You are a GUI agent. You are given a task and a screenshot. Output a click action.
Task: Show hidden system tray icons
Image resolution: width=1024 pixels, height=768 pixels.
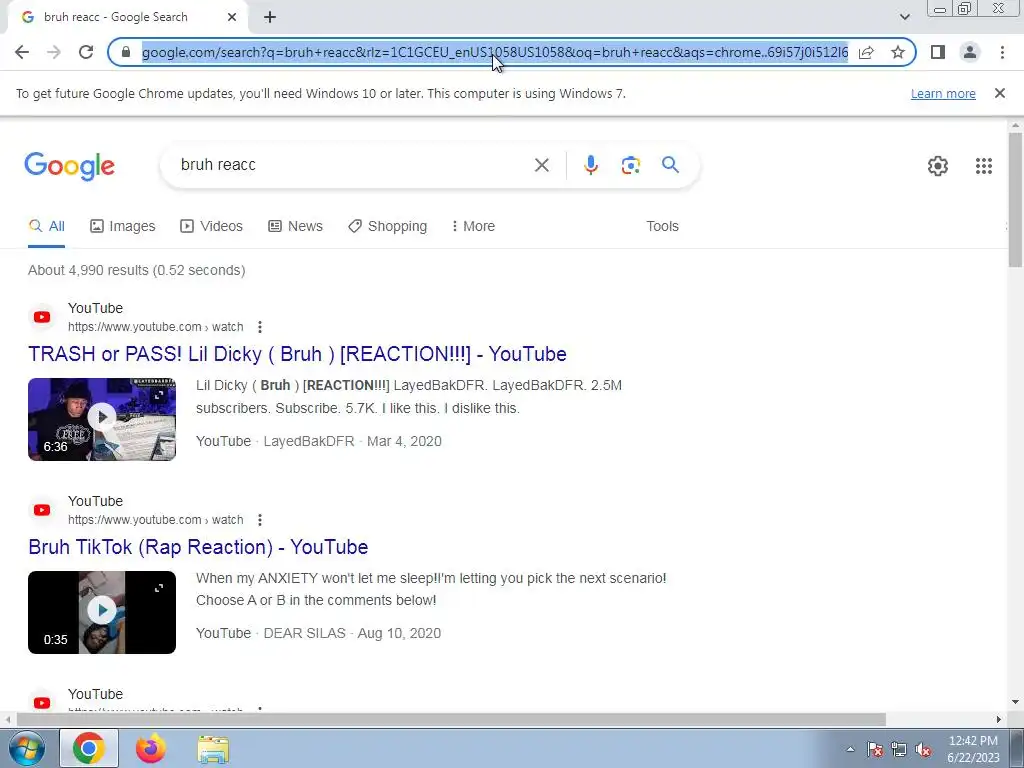tap(850, 749)
